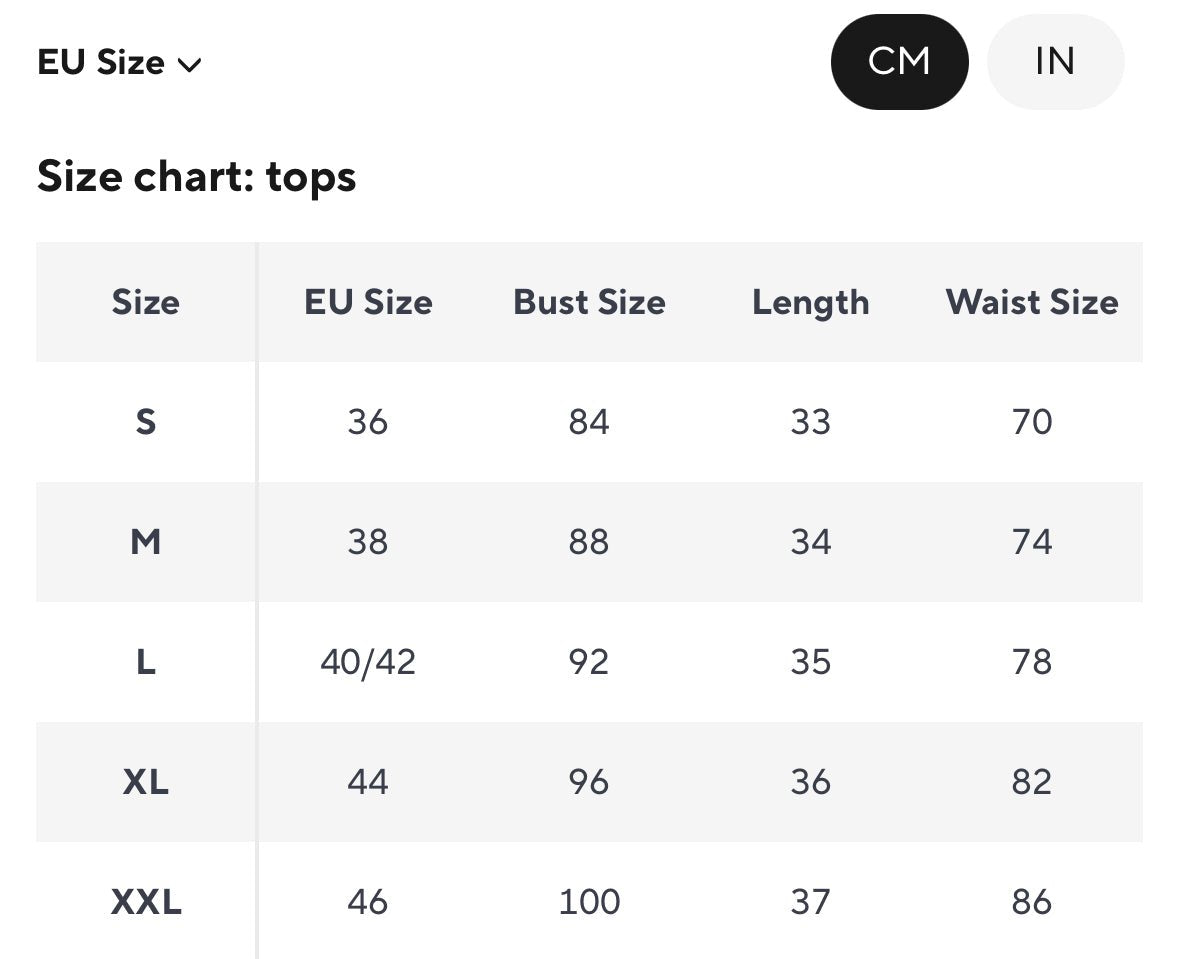Select the EU Size column header in table
Image resolution: width=1179 pixels, height=959 pixels.
368,302
